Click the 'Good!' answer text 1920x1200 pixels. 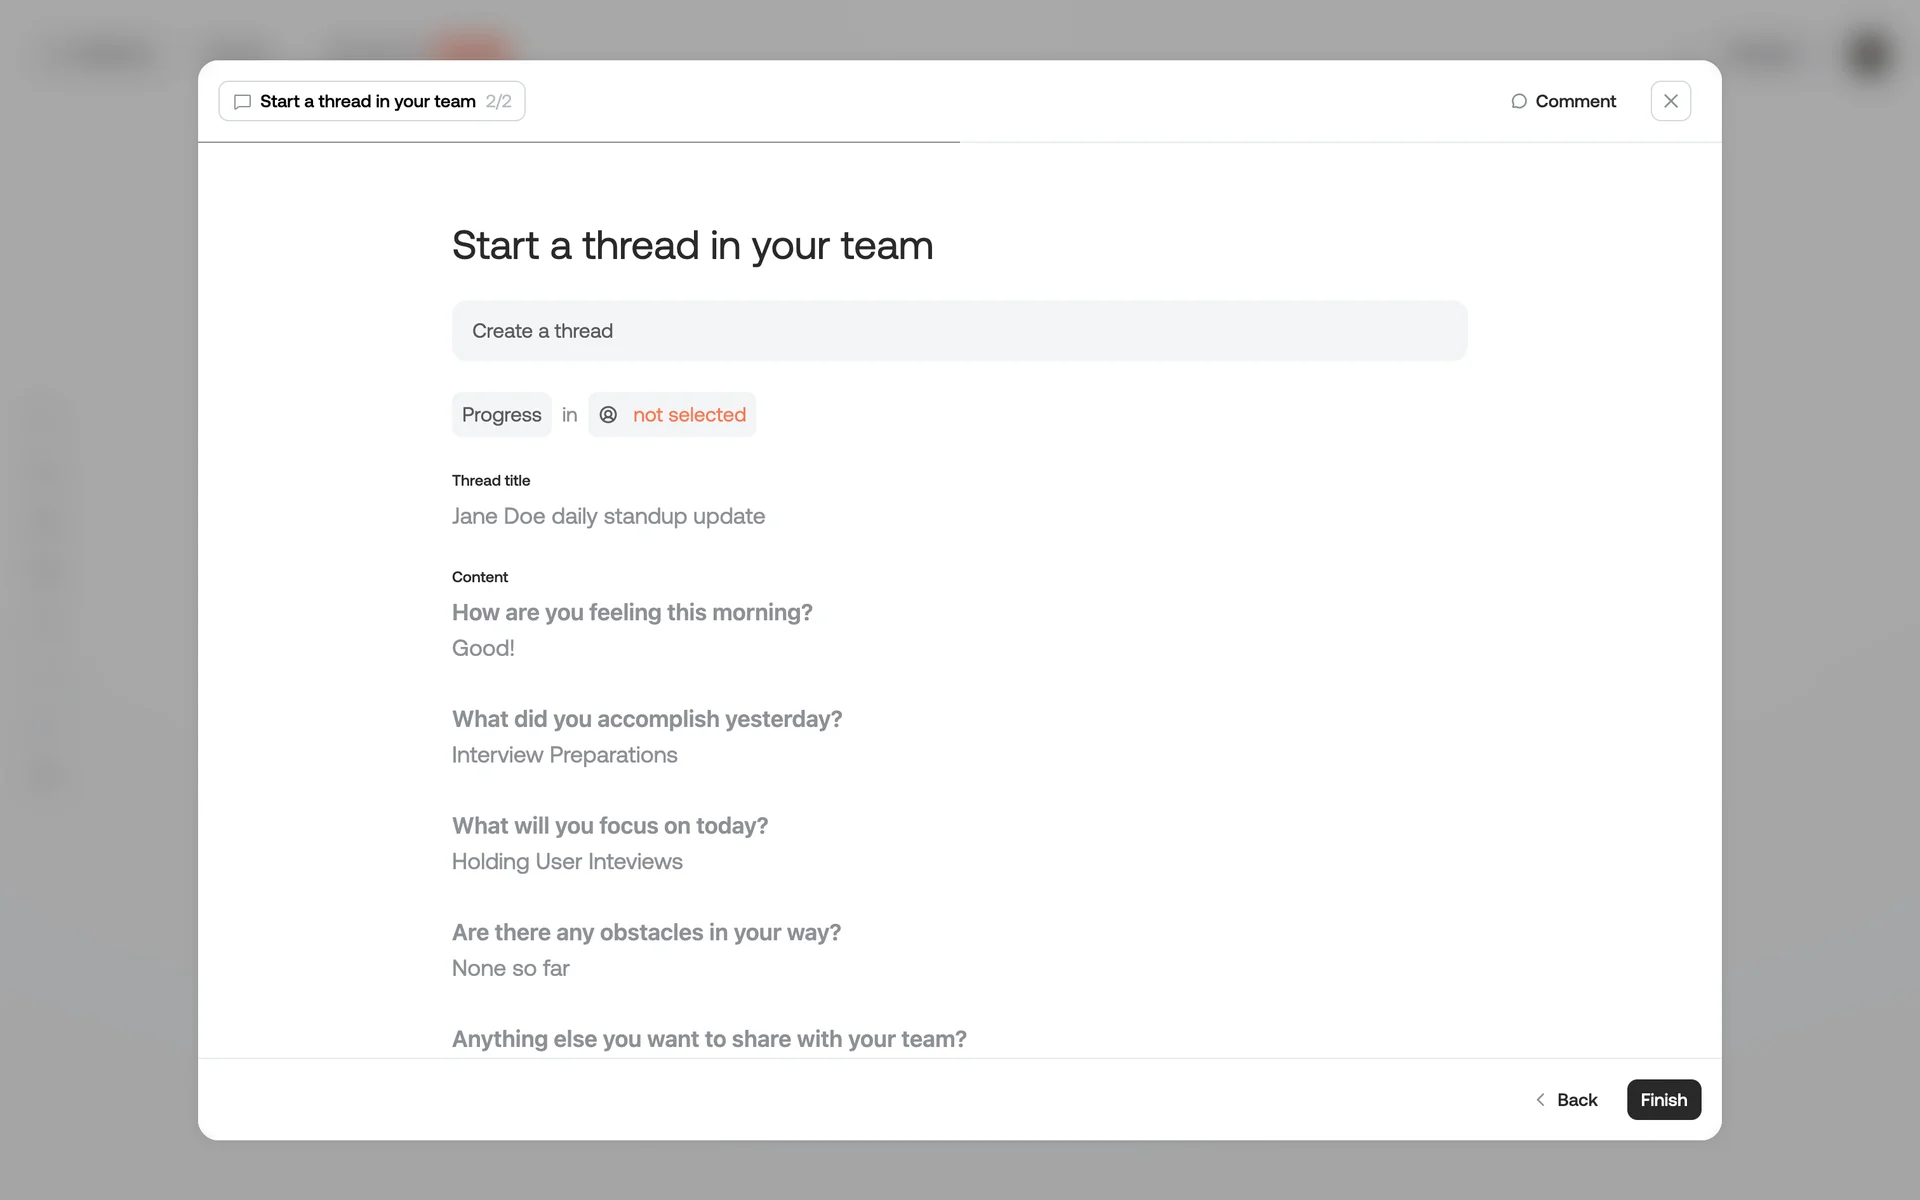(x=483, y=648)
